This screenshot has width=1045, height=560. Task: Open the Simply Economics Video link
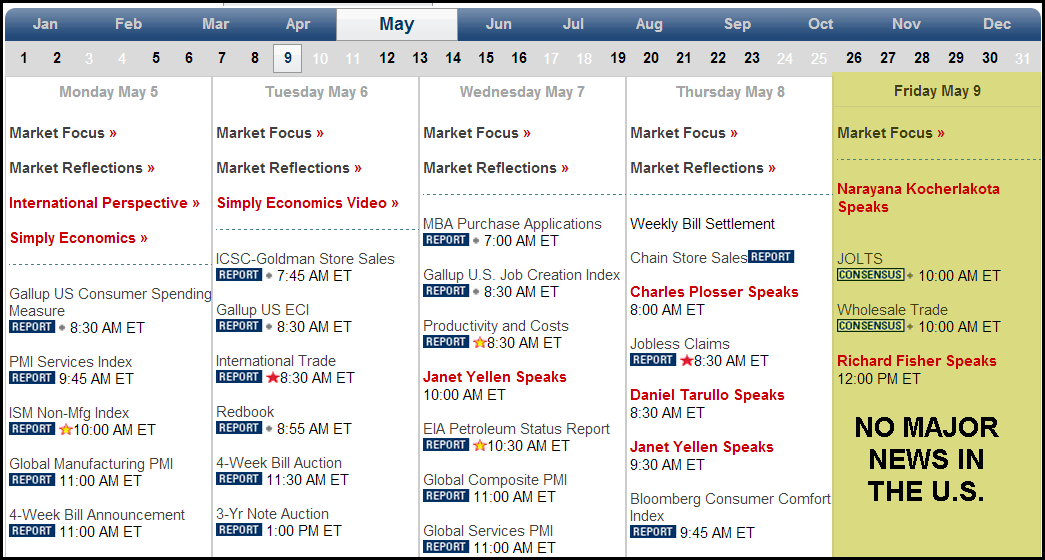point(308,203)
